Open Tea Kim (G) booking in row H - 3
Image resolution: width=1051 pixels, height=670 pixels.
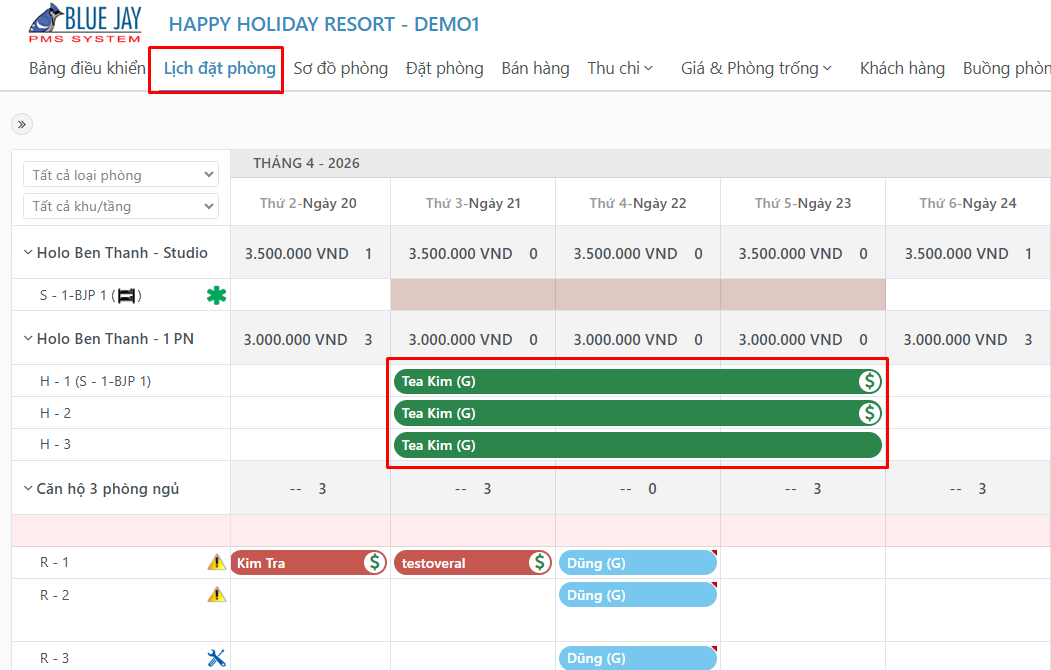click(x=637, y=445)
